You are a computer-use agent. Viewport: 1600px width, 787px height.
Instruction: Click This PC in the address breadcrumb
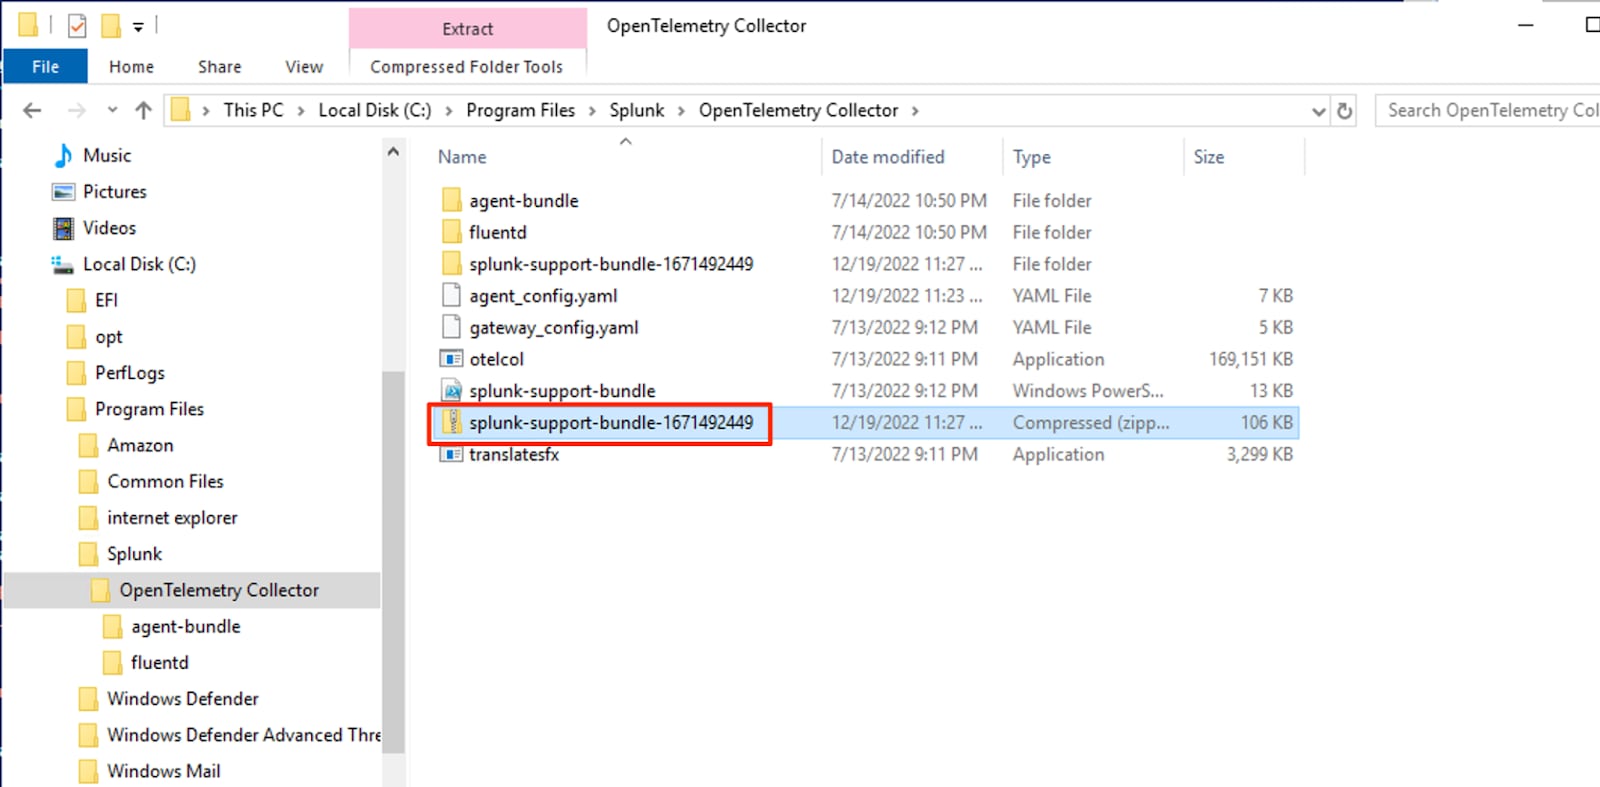[x=253, y=110]
